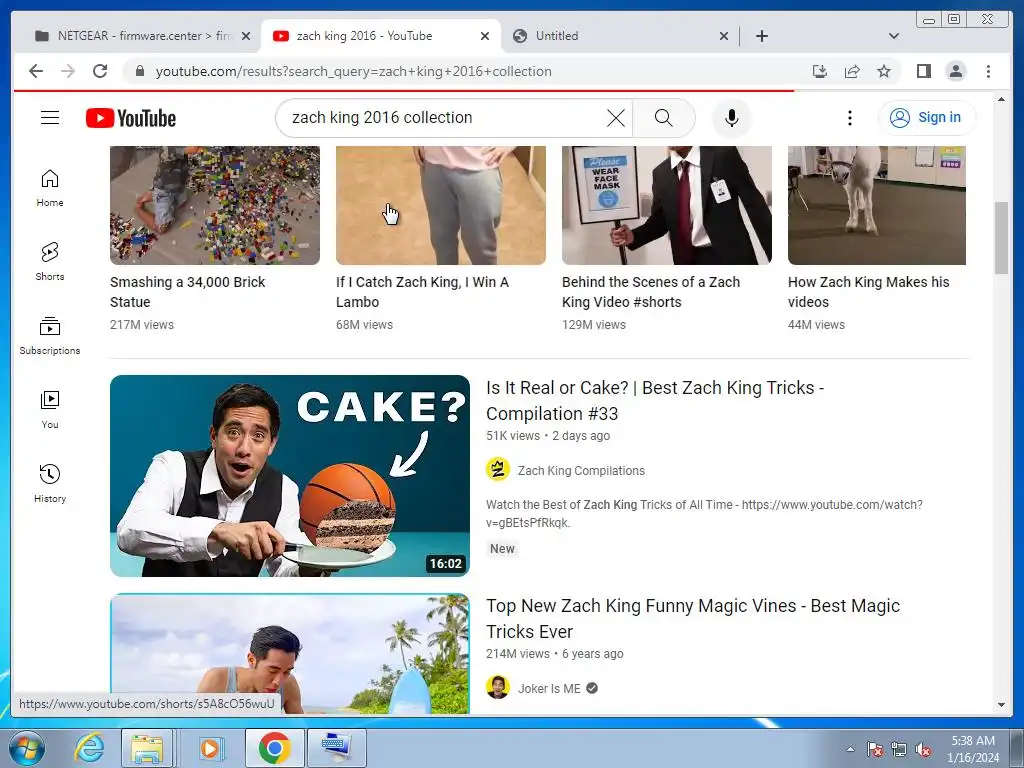Open the network tray icon
This screenshot has width=1024, height=768.
899,749
